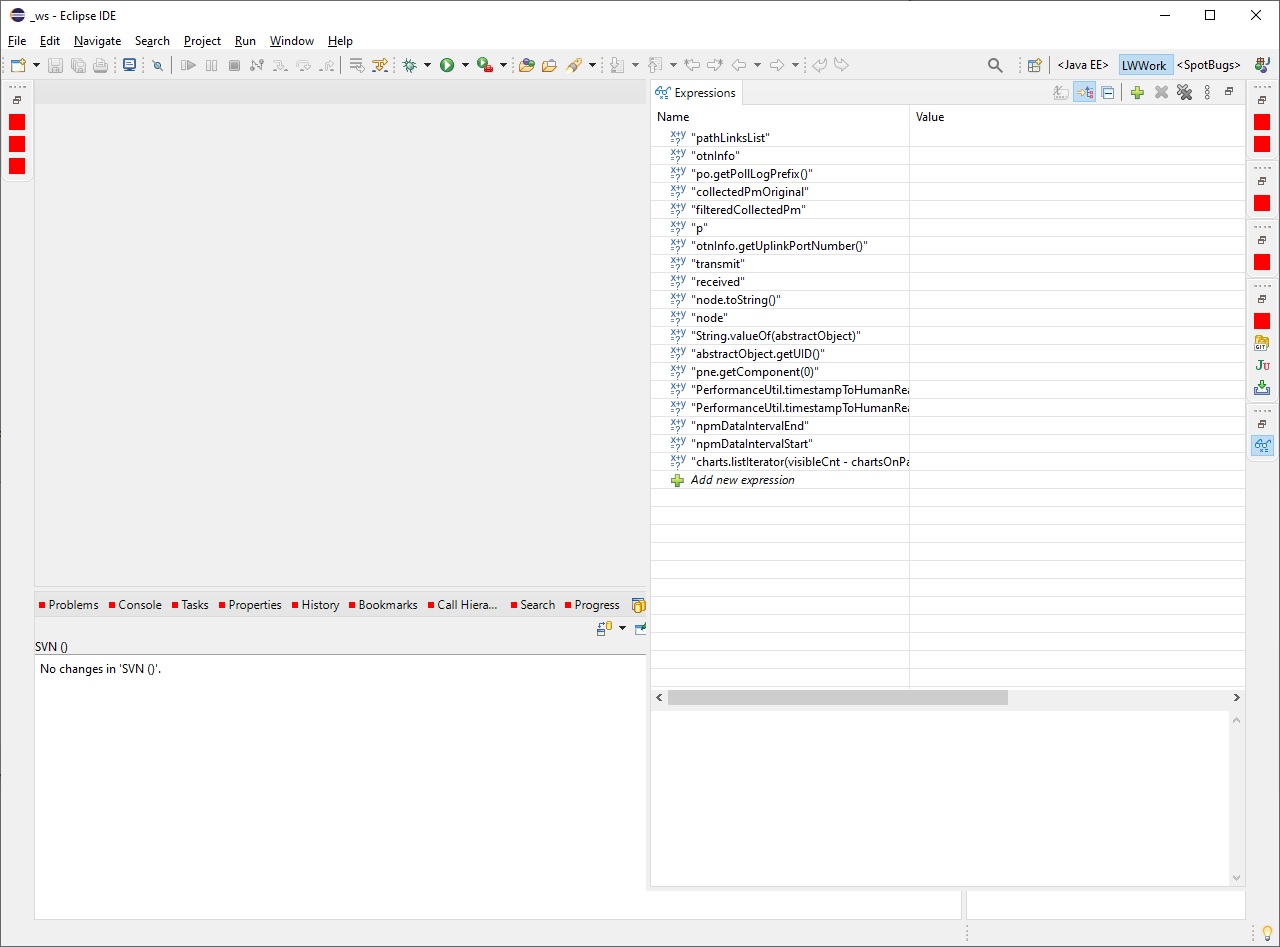The height and width of the screenshot is (947, 1280).
Task: Open the New file dropdown arrow
Action: point(37,65)
